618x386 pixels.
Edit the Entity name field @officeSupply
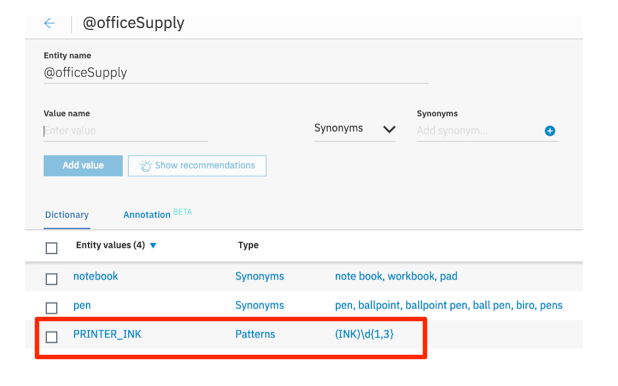pyautogui.click(x=236, y=73)
